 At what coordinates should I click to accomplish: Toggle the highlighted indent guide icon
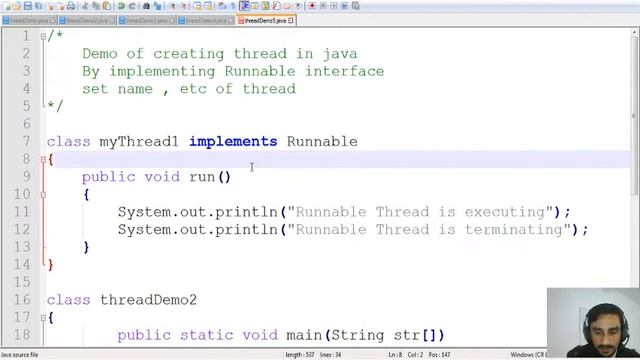245,6
